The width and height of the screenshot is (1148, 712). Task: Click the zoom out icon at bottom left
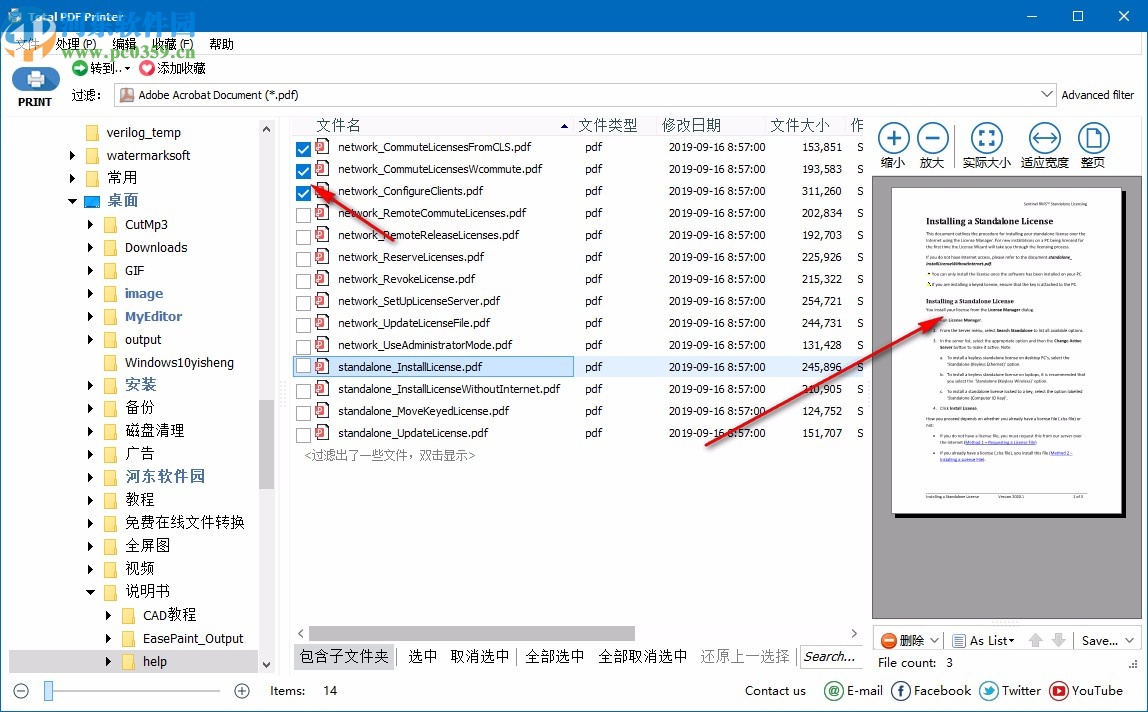pyautogui.click(x=21, y=691)
